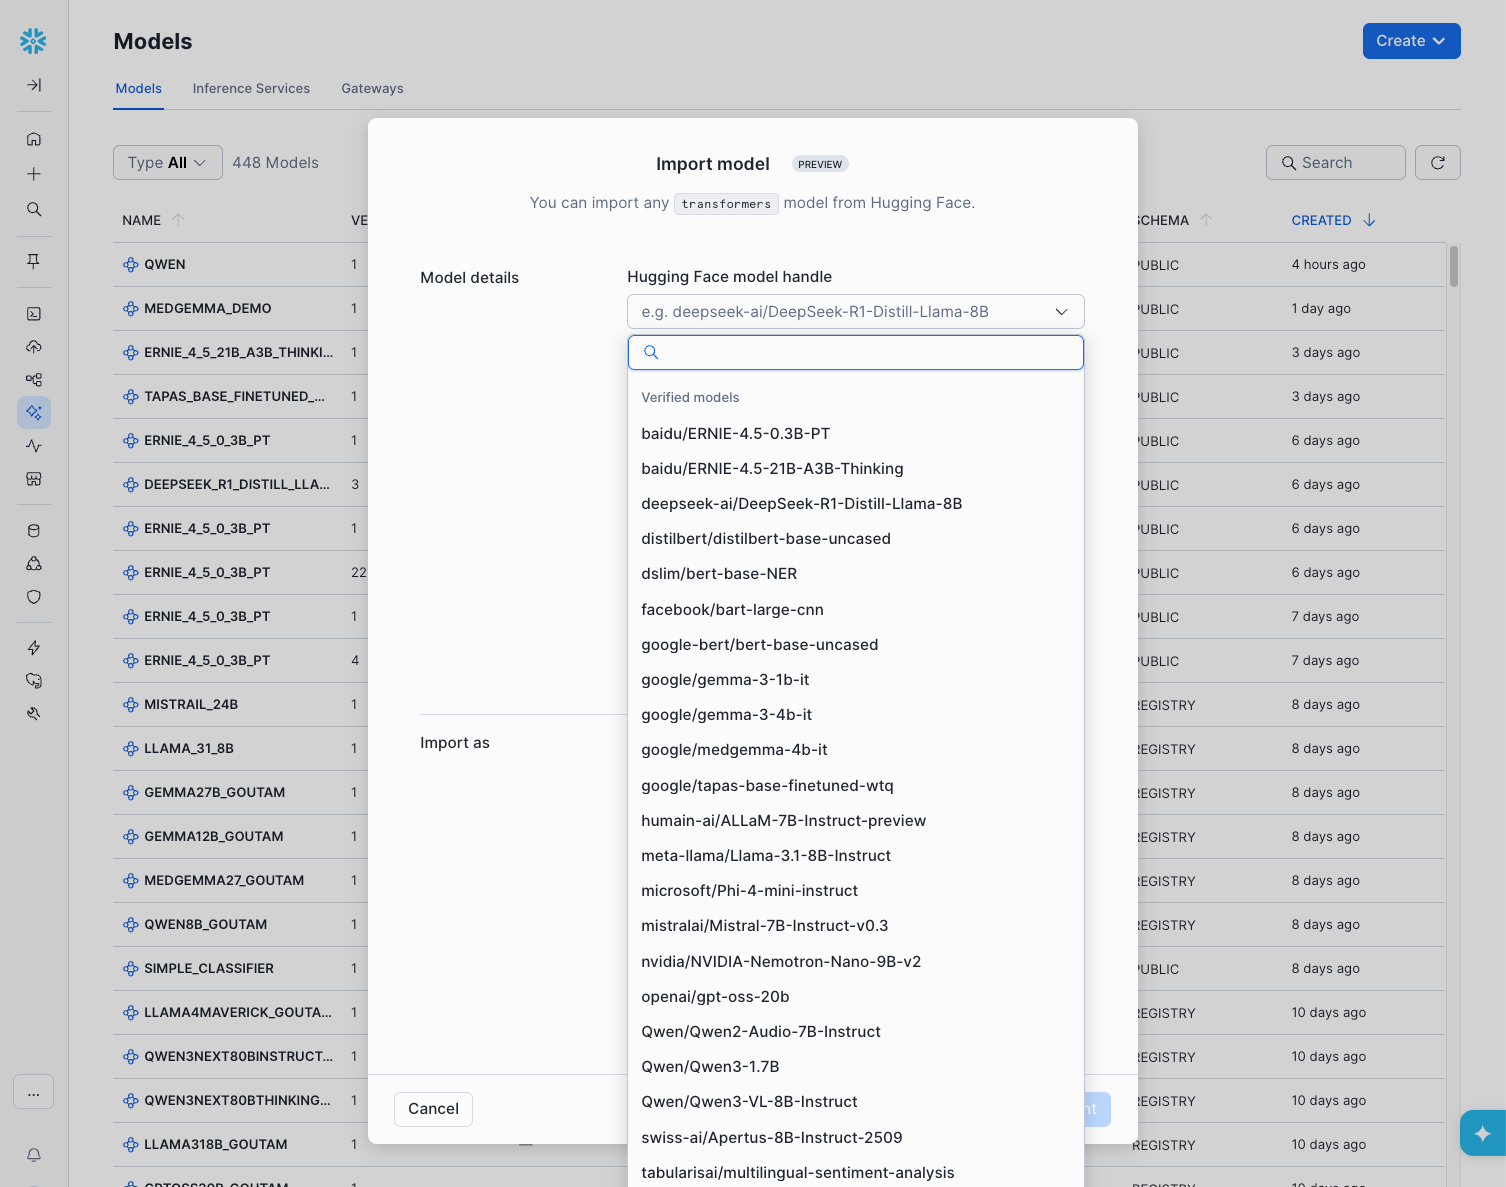Click the plus icon to create new
This screenshot has width=1506, height=1187.
click(x=33, y=173)
